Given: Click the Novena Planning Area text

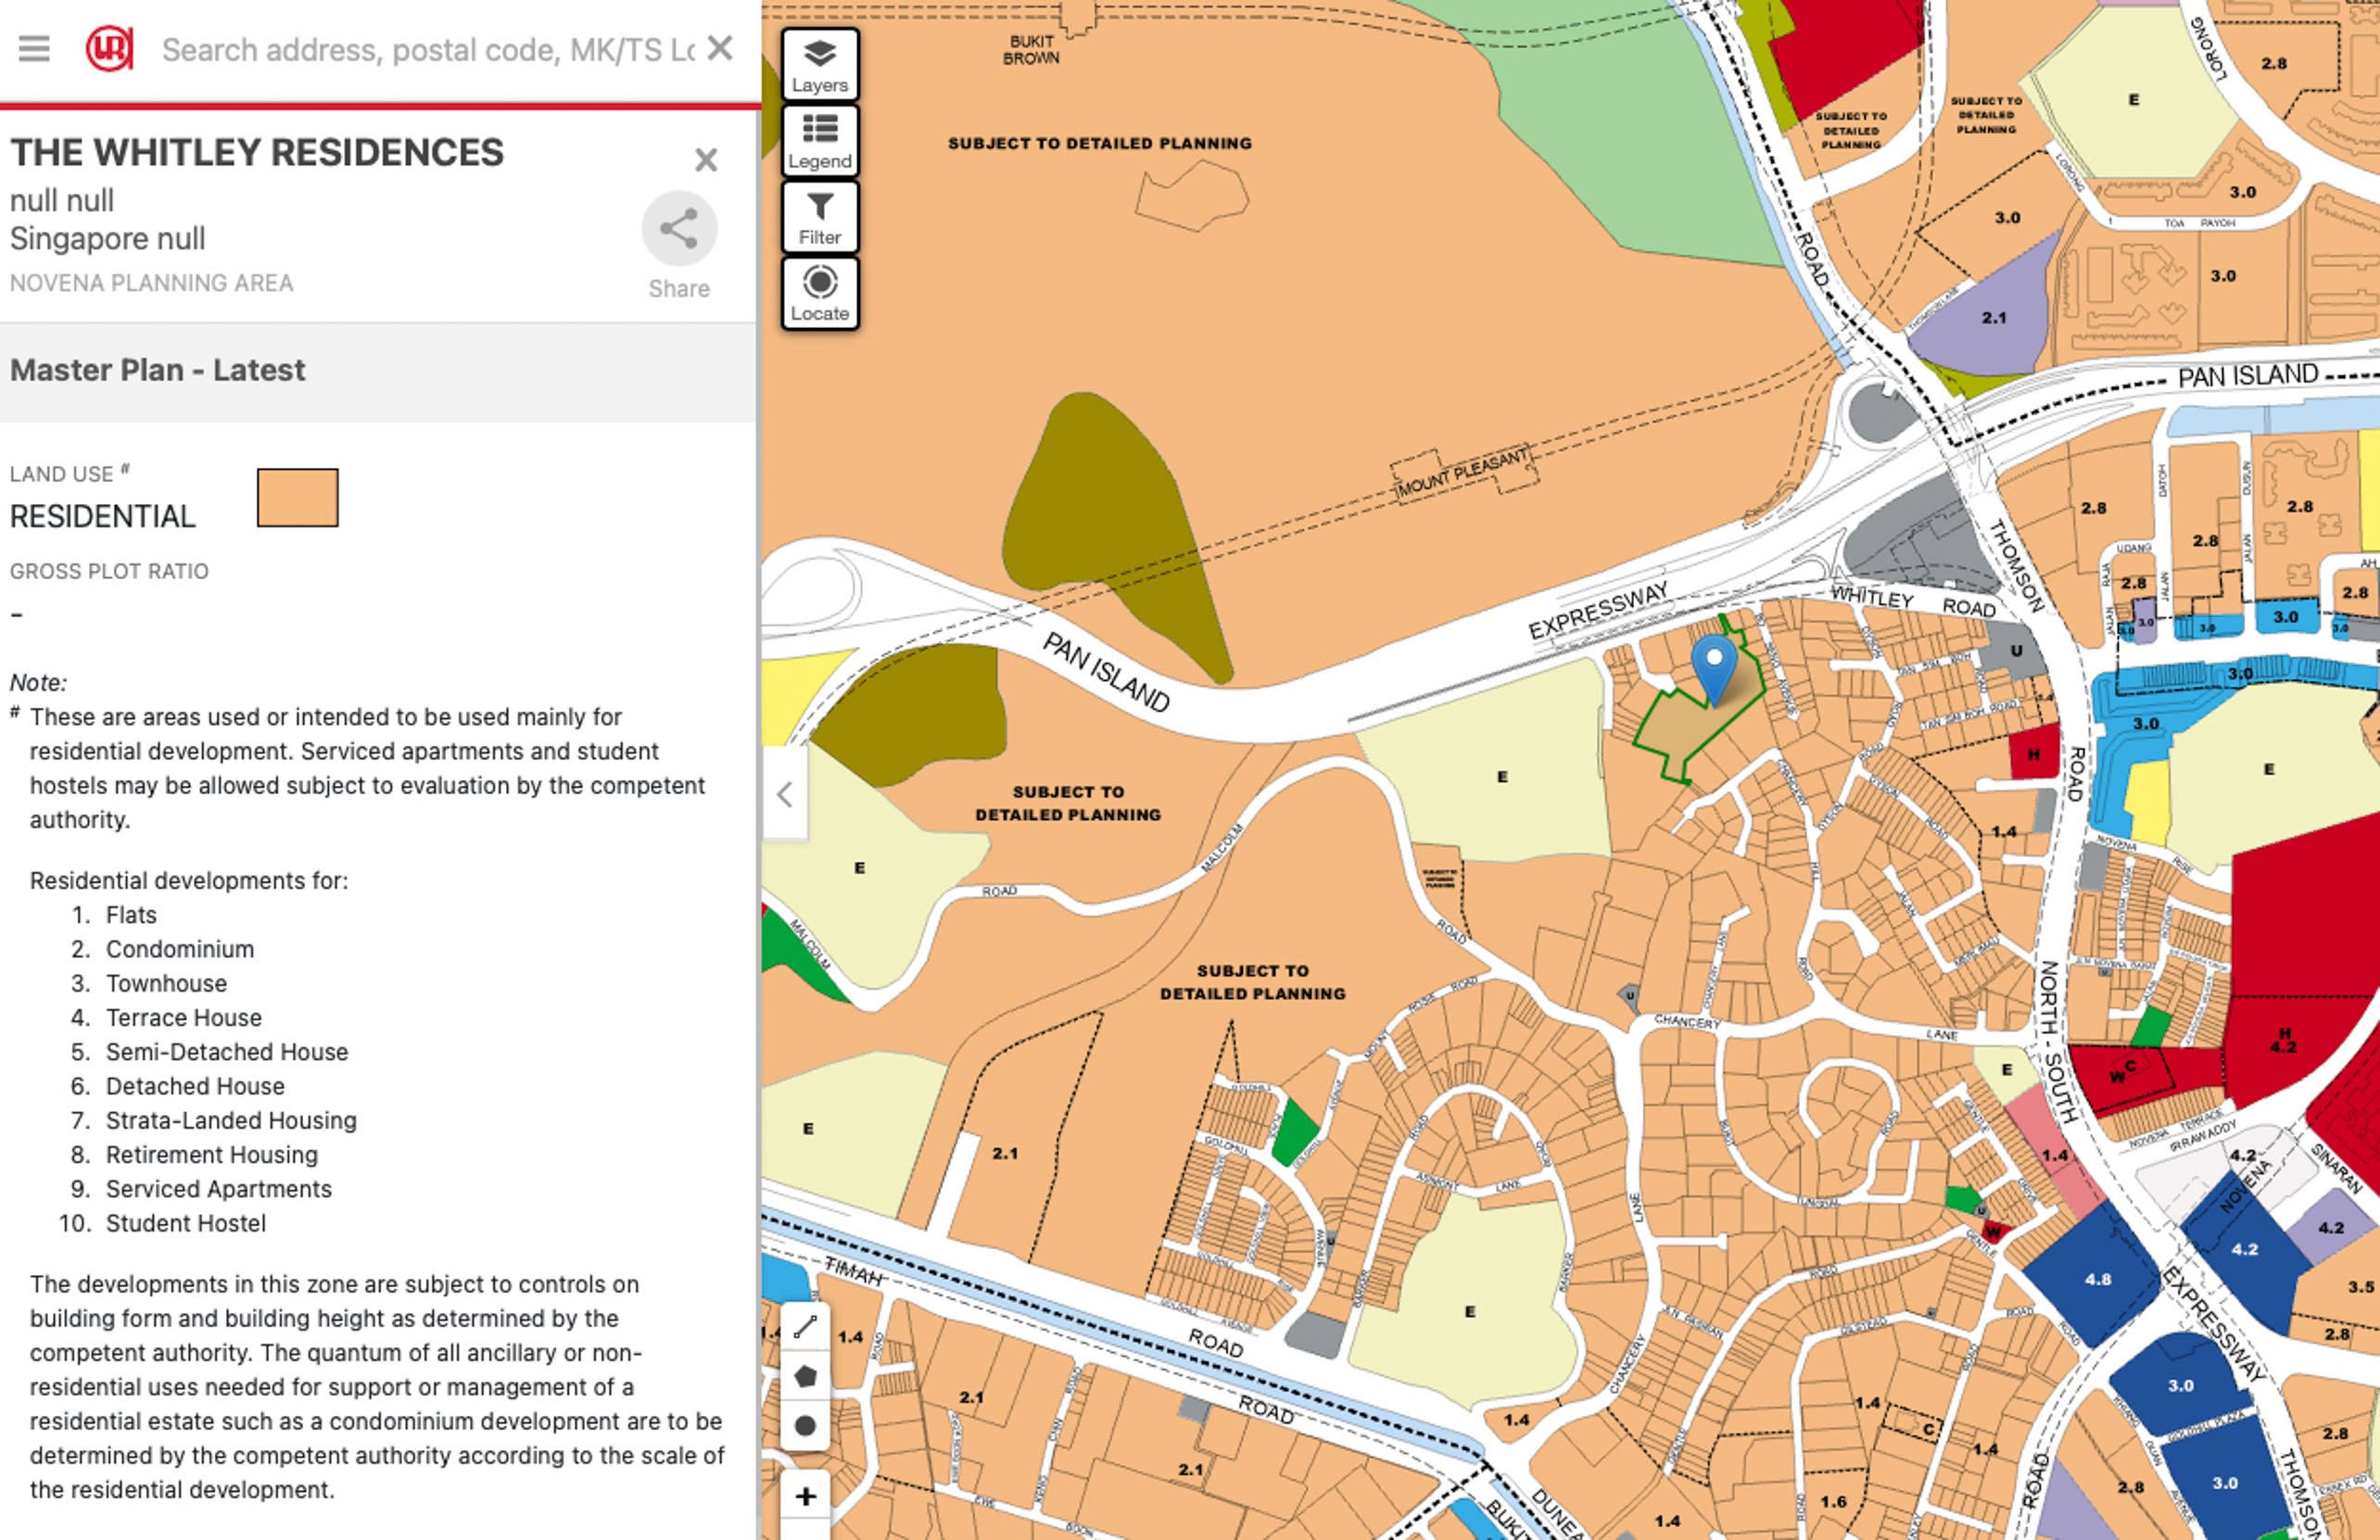Looking at the screenshot, I should (152, 283).
